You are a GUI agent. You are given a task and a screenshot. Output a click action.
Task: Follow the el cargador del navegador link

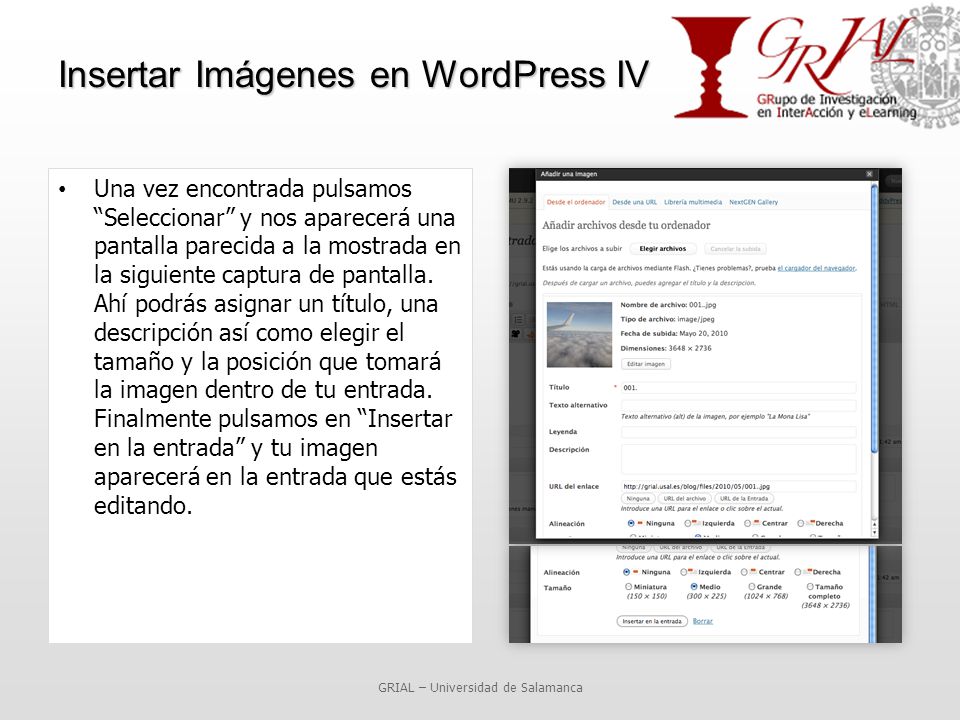(x=816, y=268)
